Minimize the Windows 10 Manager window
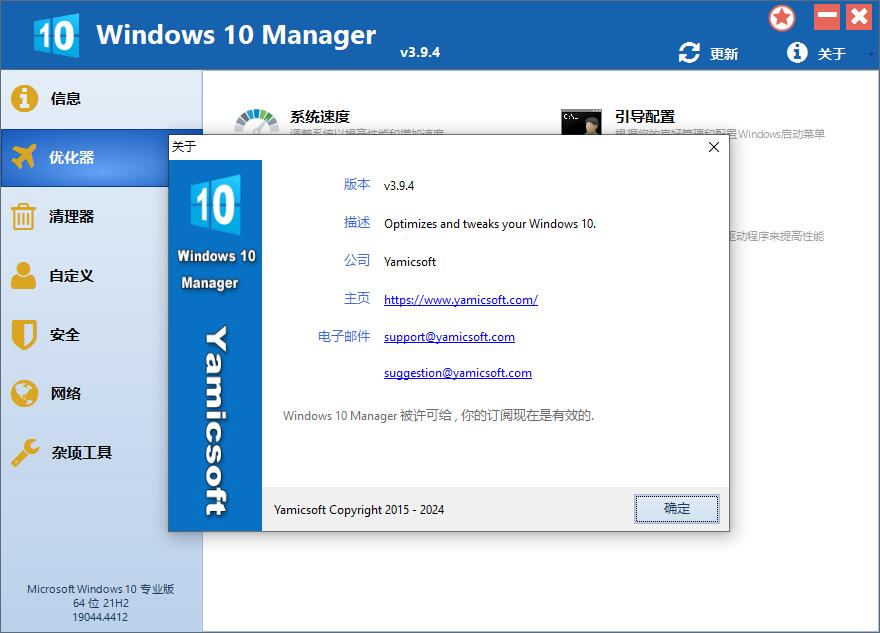This screenshot has width=880, height=633. [827, 17]
